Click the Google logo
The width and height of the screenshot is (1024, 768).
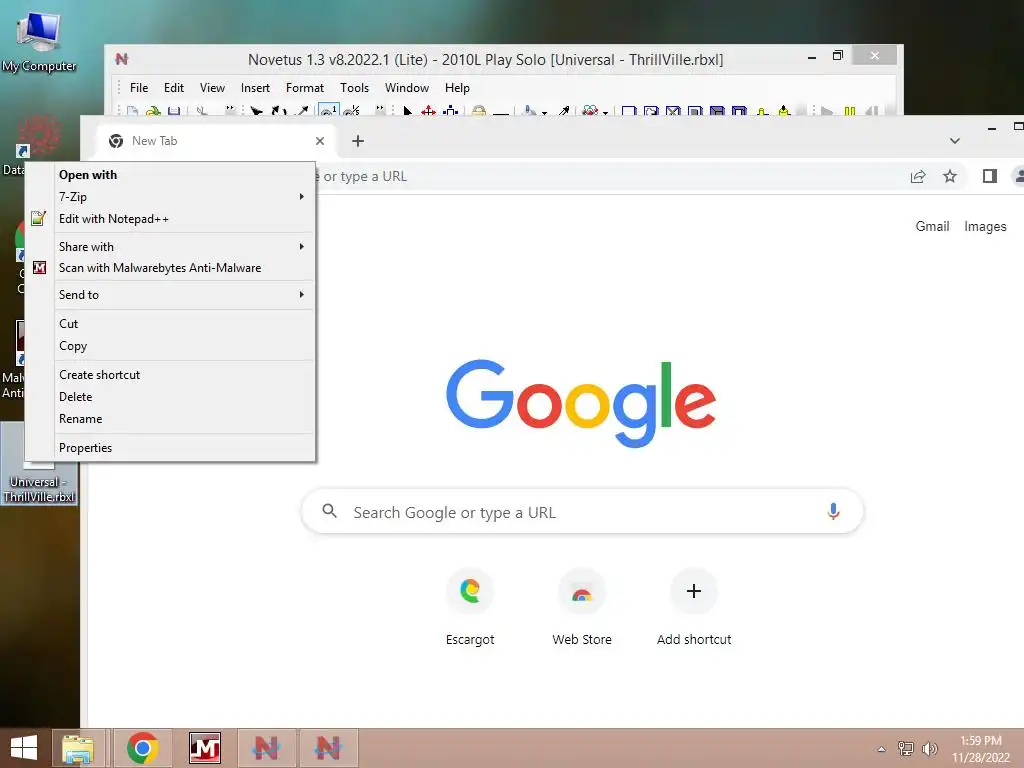point(581,402)
